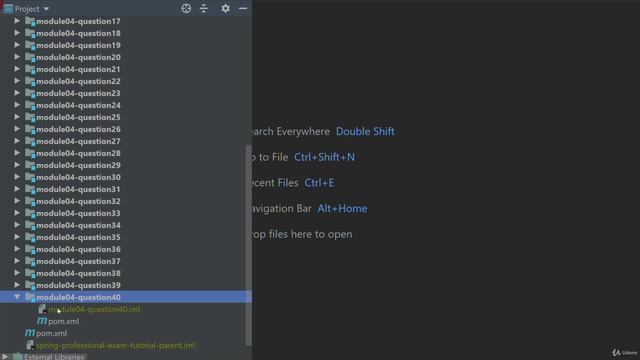The image size is (640, 360).
Task: Select module04-question28 label
Action: (x=78, y=153)
